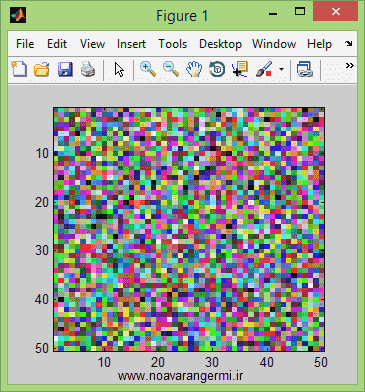365x392 pixels.
Task: Activate the Zoom In magnifier tool
Action: (x=148, y=69)
